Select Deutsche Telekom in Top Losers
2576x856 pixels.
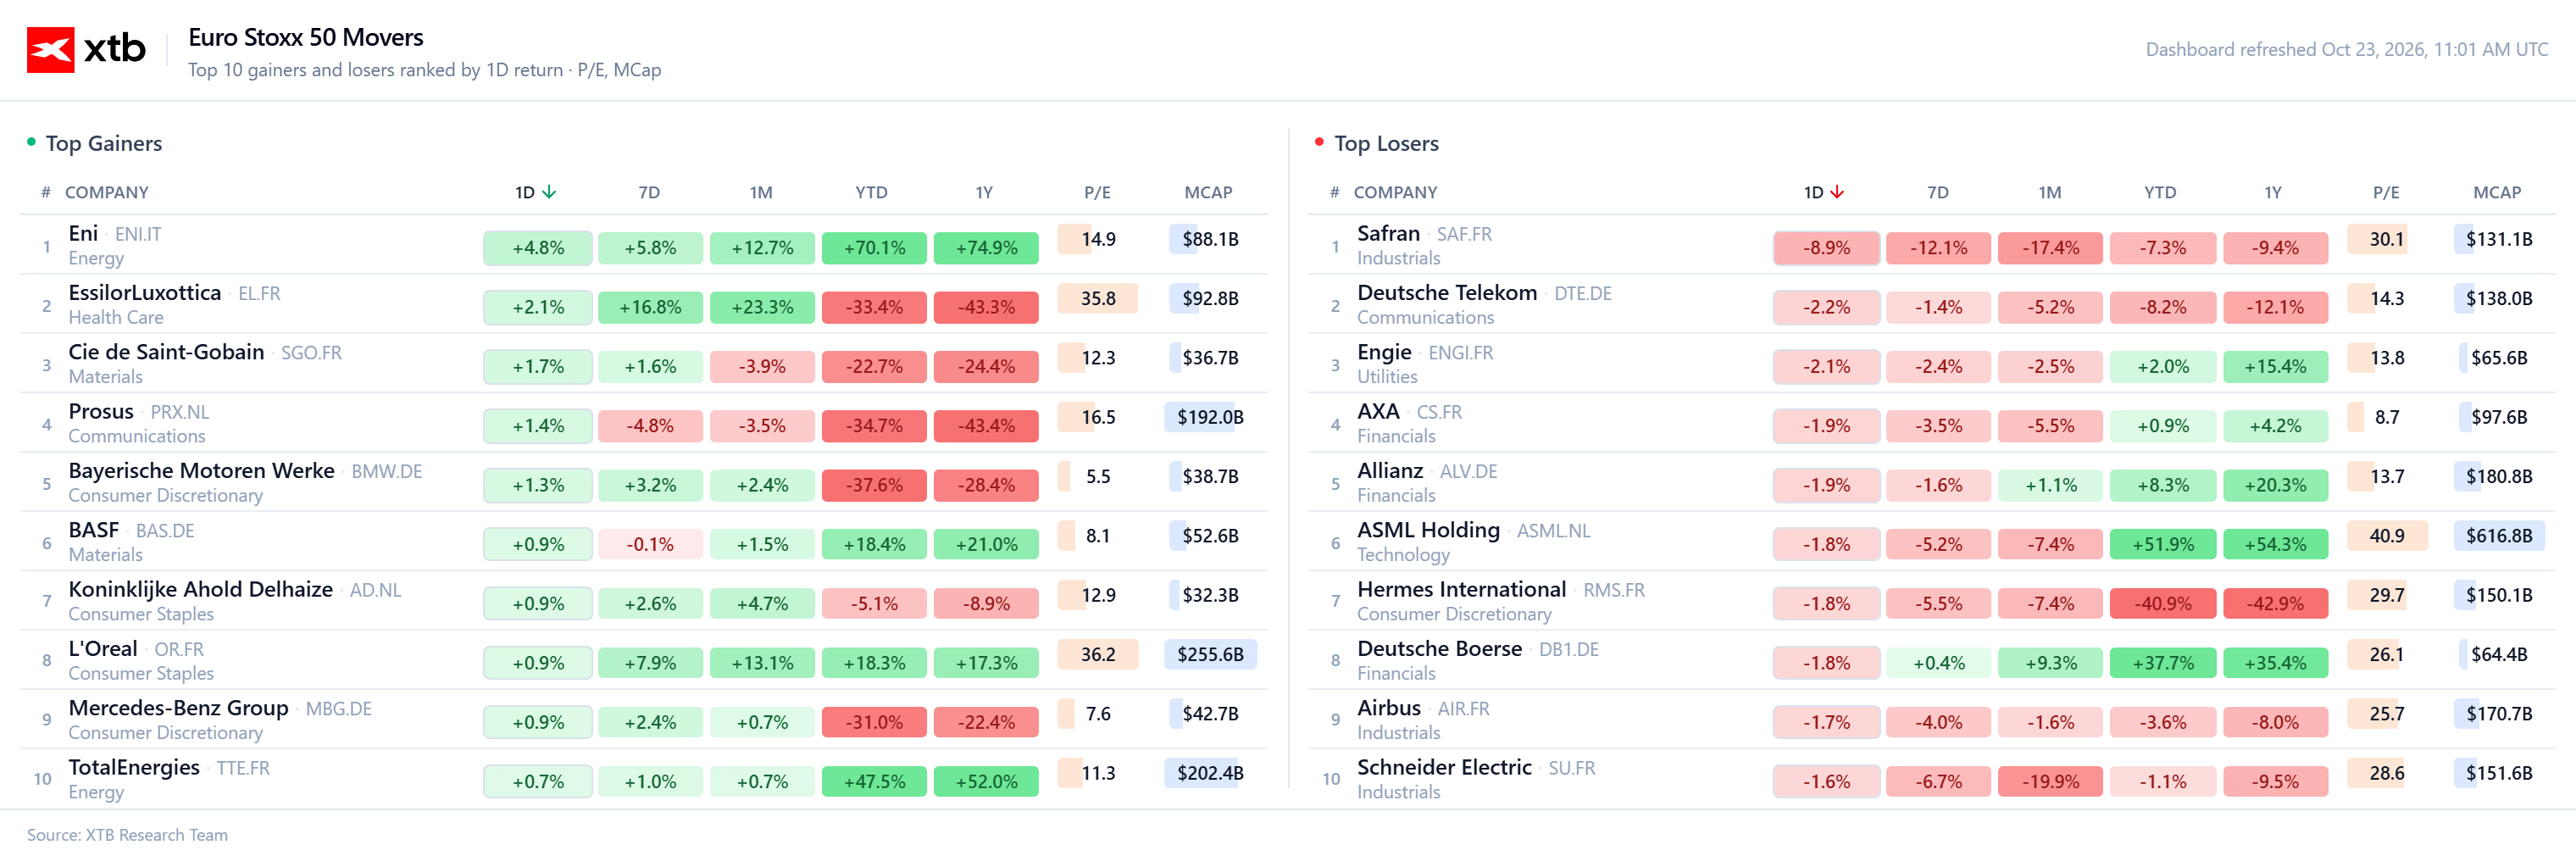pos(1447,293)
